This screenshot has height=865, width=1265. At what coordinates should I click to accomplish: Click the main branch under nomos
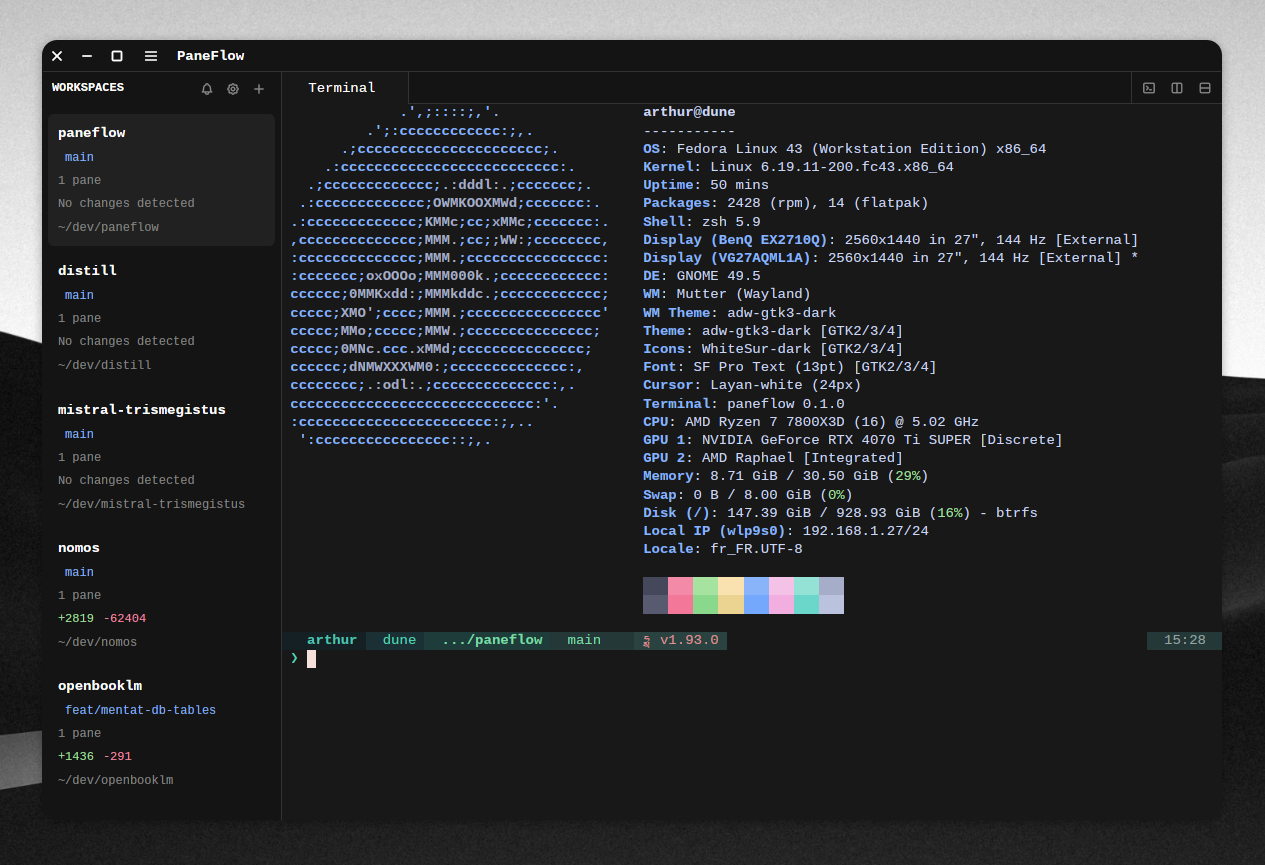[79, 571]
